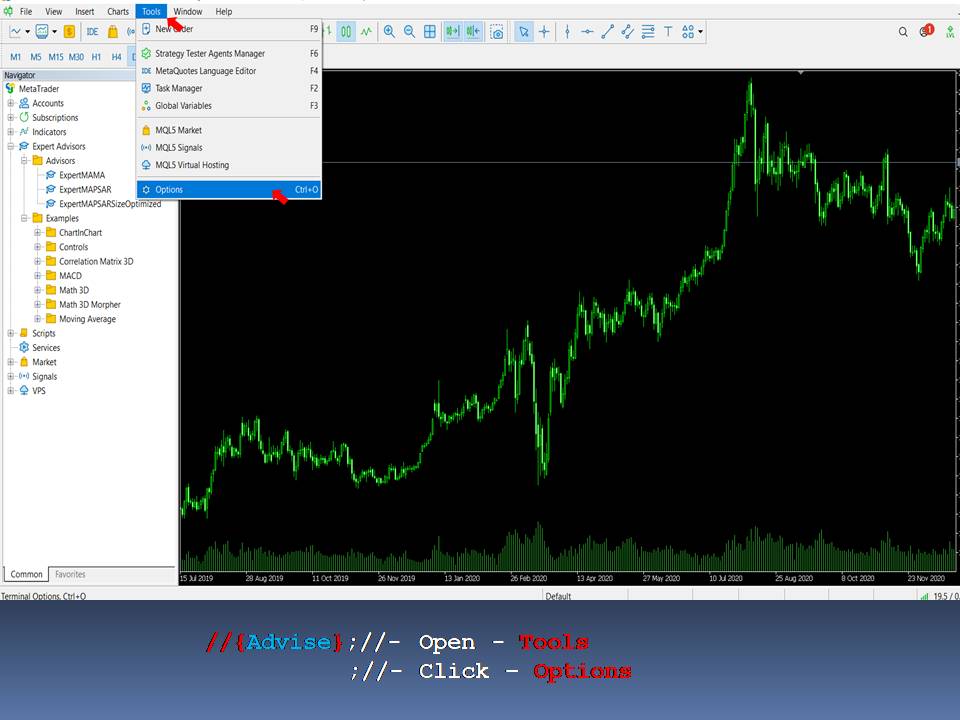Open the Charts menu
Viewport: 960px width, 720px height.
(118, 11)
